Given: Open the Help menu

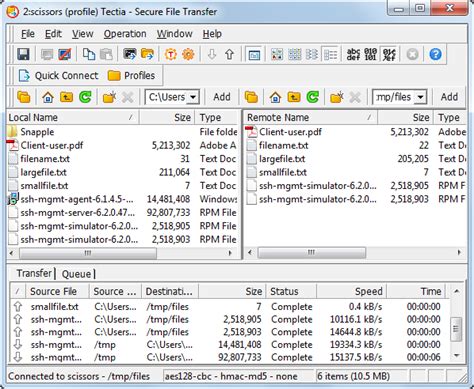Looking at the screenshot, I should (212, 34).
